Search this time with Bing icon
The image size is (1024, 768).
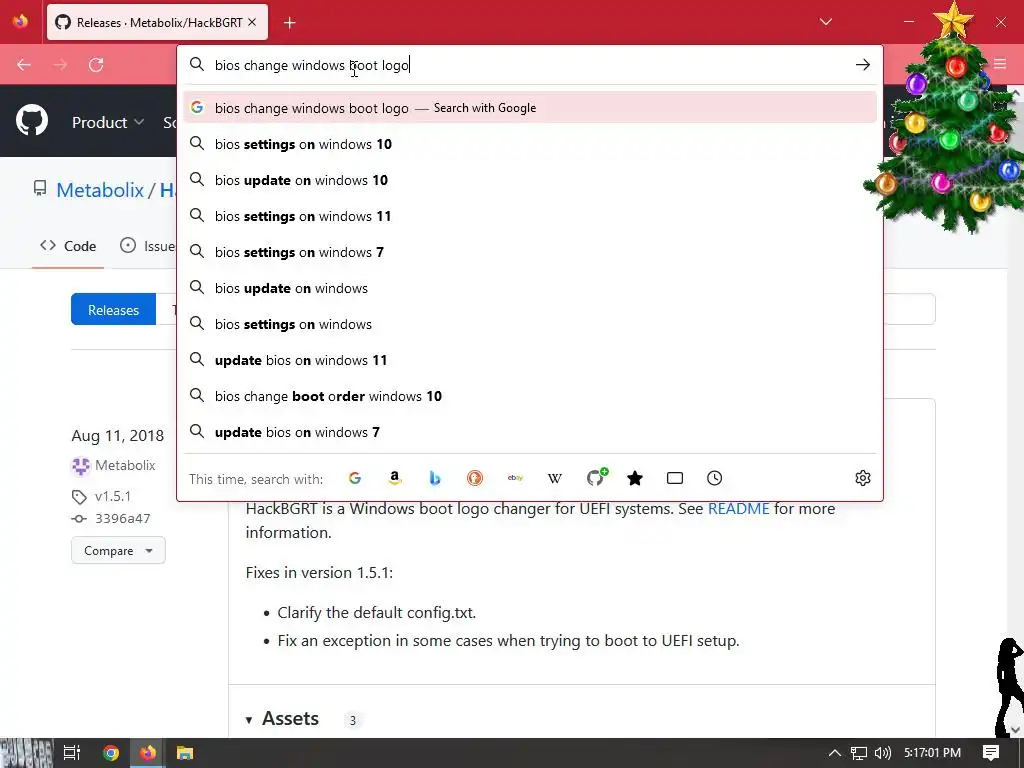click(x=435, y=478)
